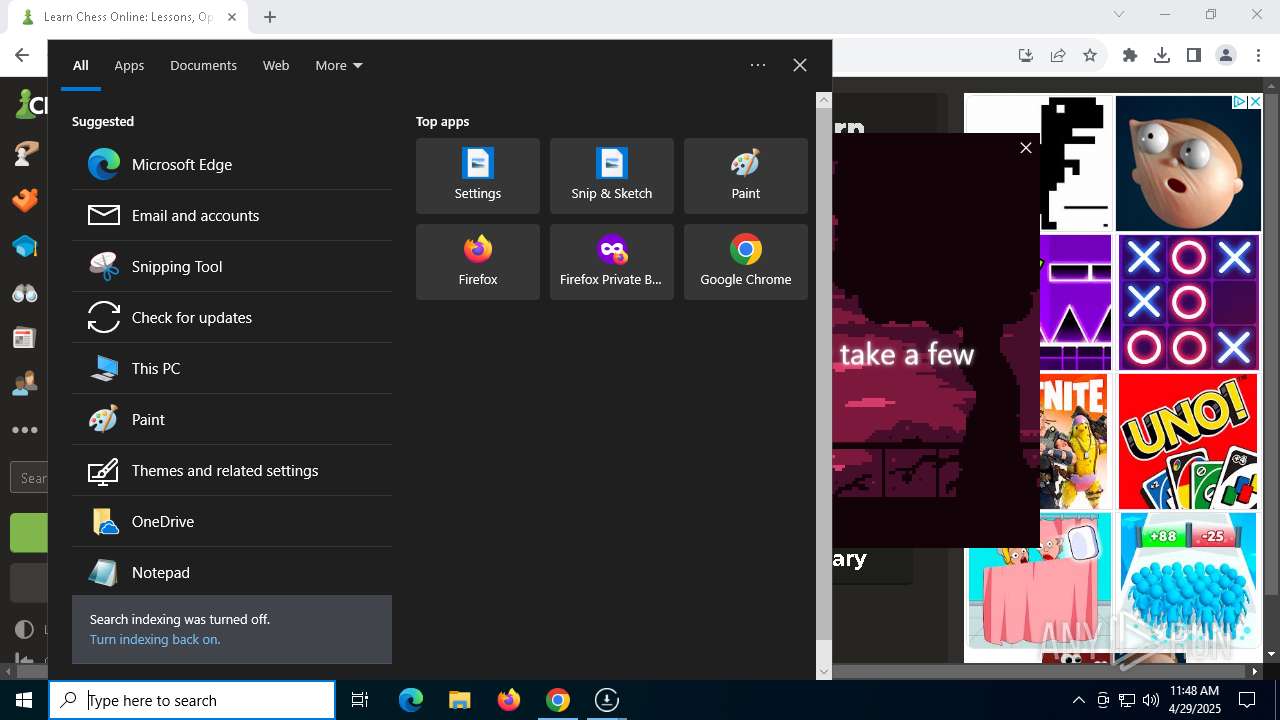Open Microsoft Edge from suggested list
1280x720 pixels.
(x=232, y=164)
